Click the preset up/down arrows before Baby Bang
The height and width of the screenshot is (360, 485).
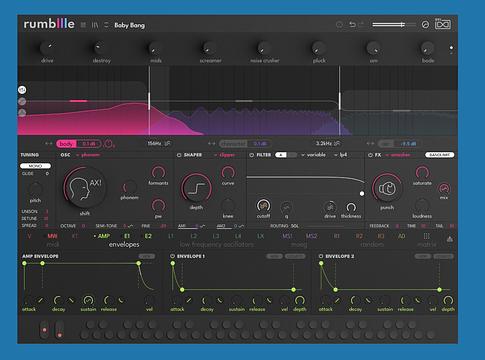point(106,25)
